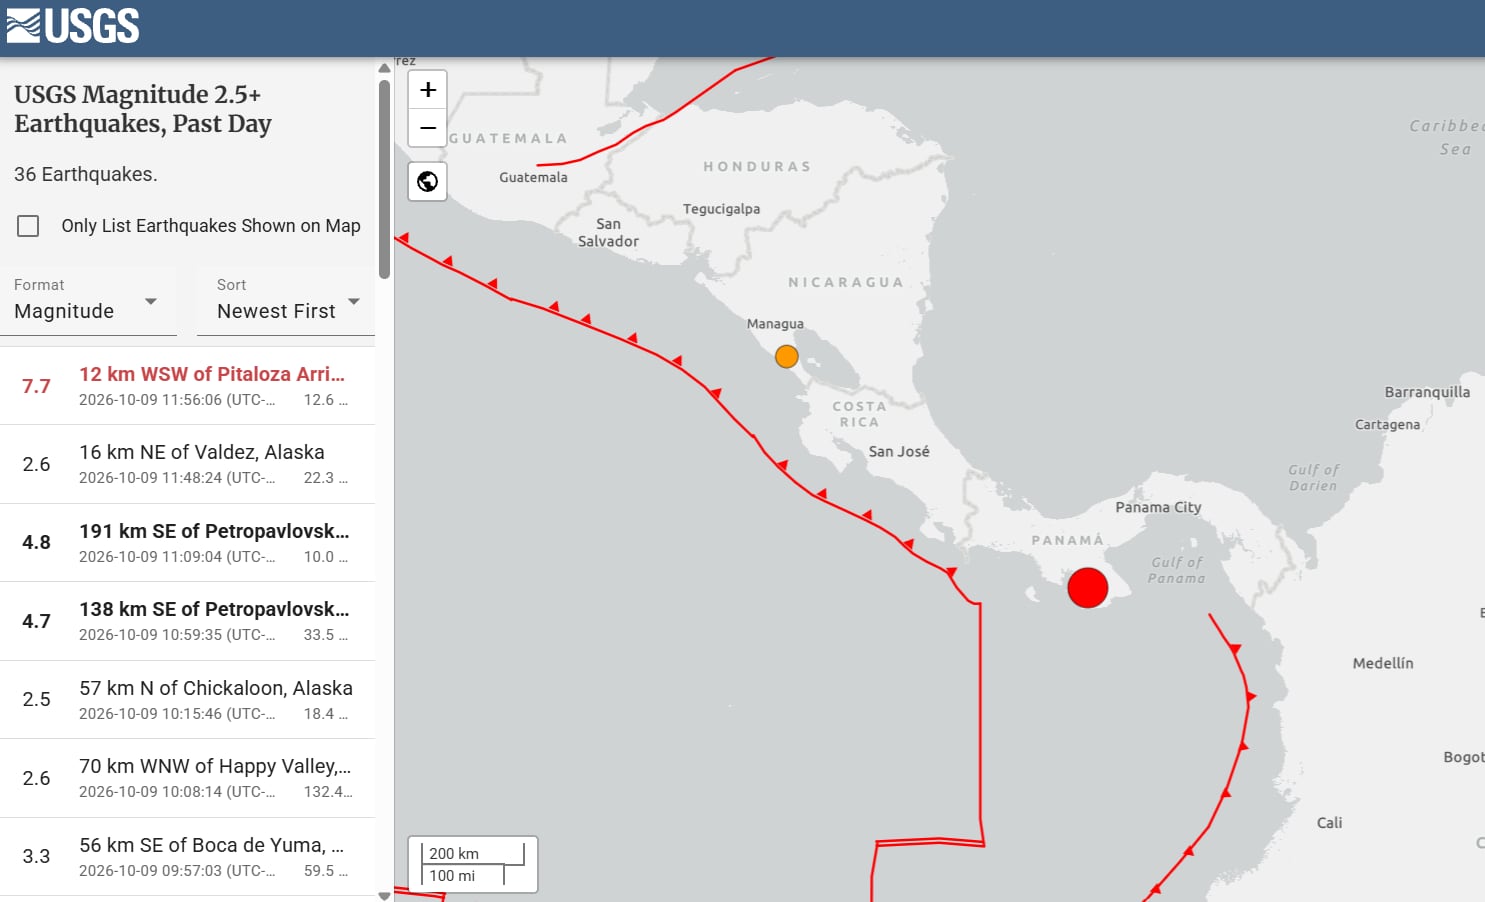Image resolution: width=1485 pixels, height=902 pixels.
Task: Click the Cali map label
Action: point(1329,823)
